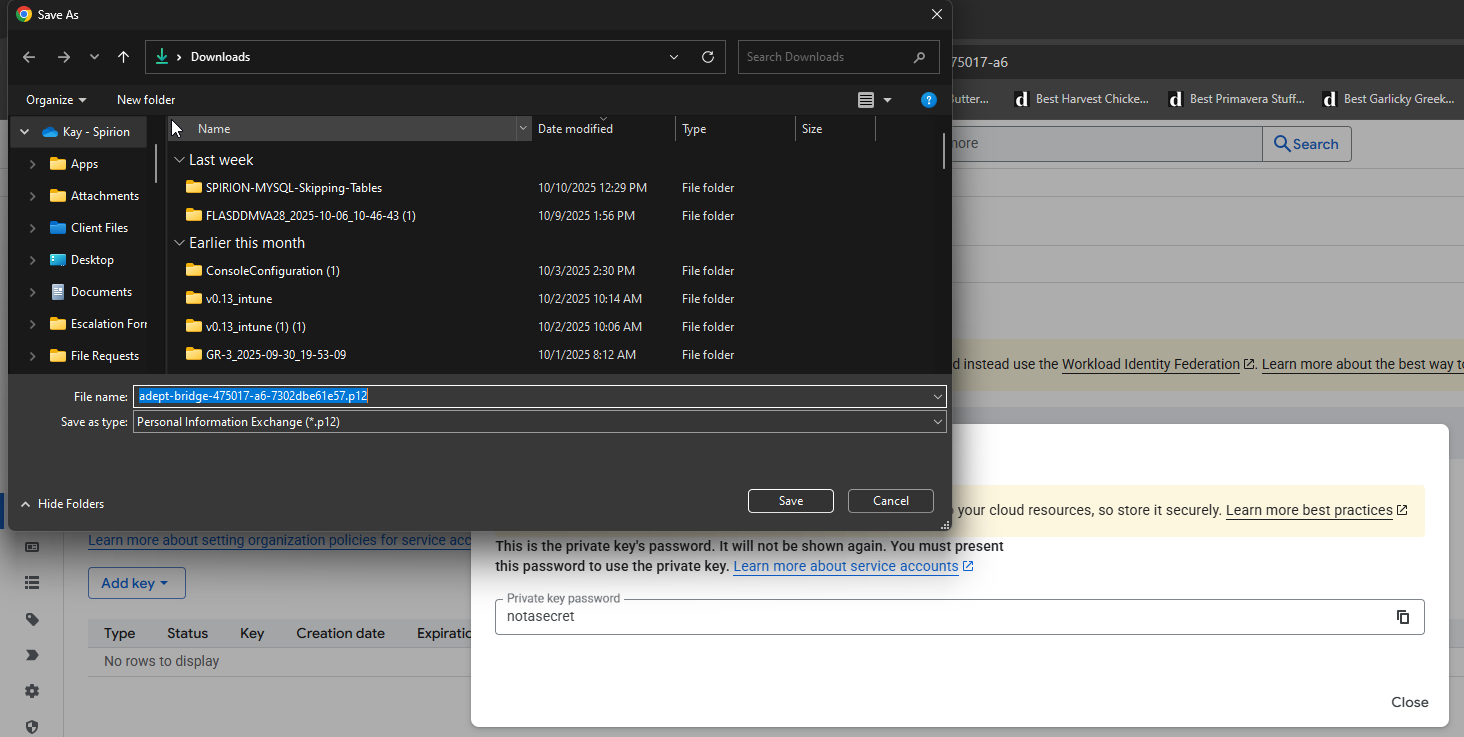Screen dimensions: 1464x737
Task: Click Downloads icon in the address bar
Action: pos(162,57)
